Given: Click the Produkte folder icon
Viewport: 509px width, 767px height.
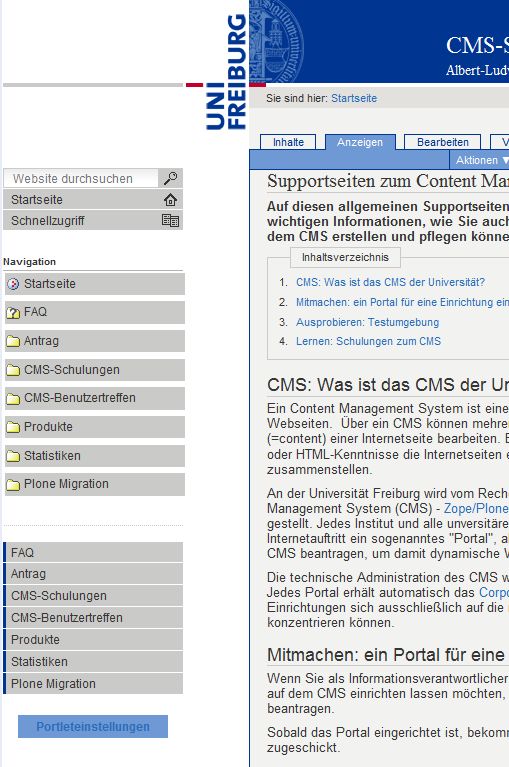Looking at the screenshot, I should point(13,427).
